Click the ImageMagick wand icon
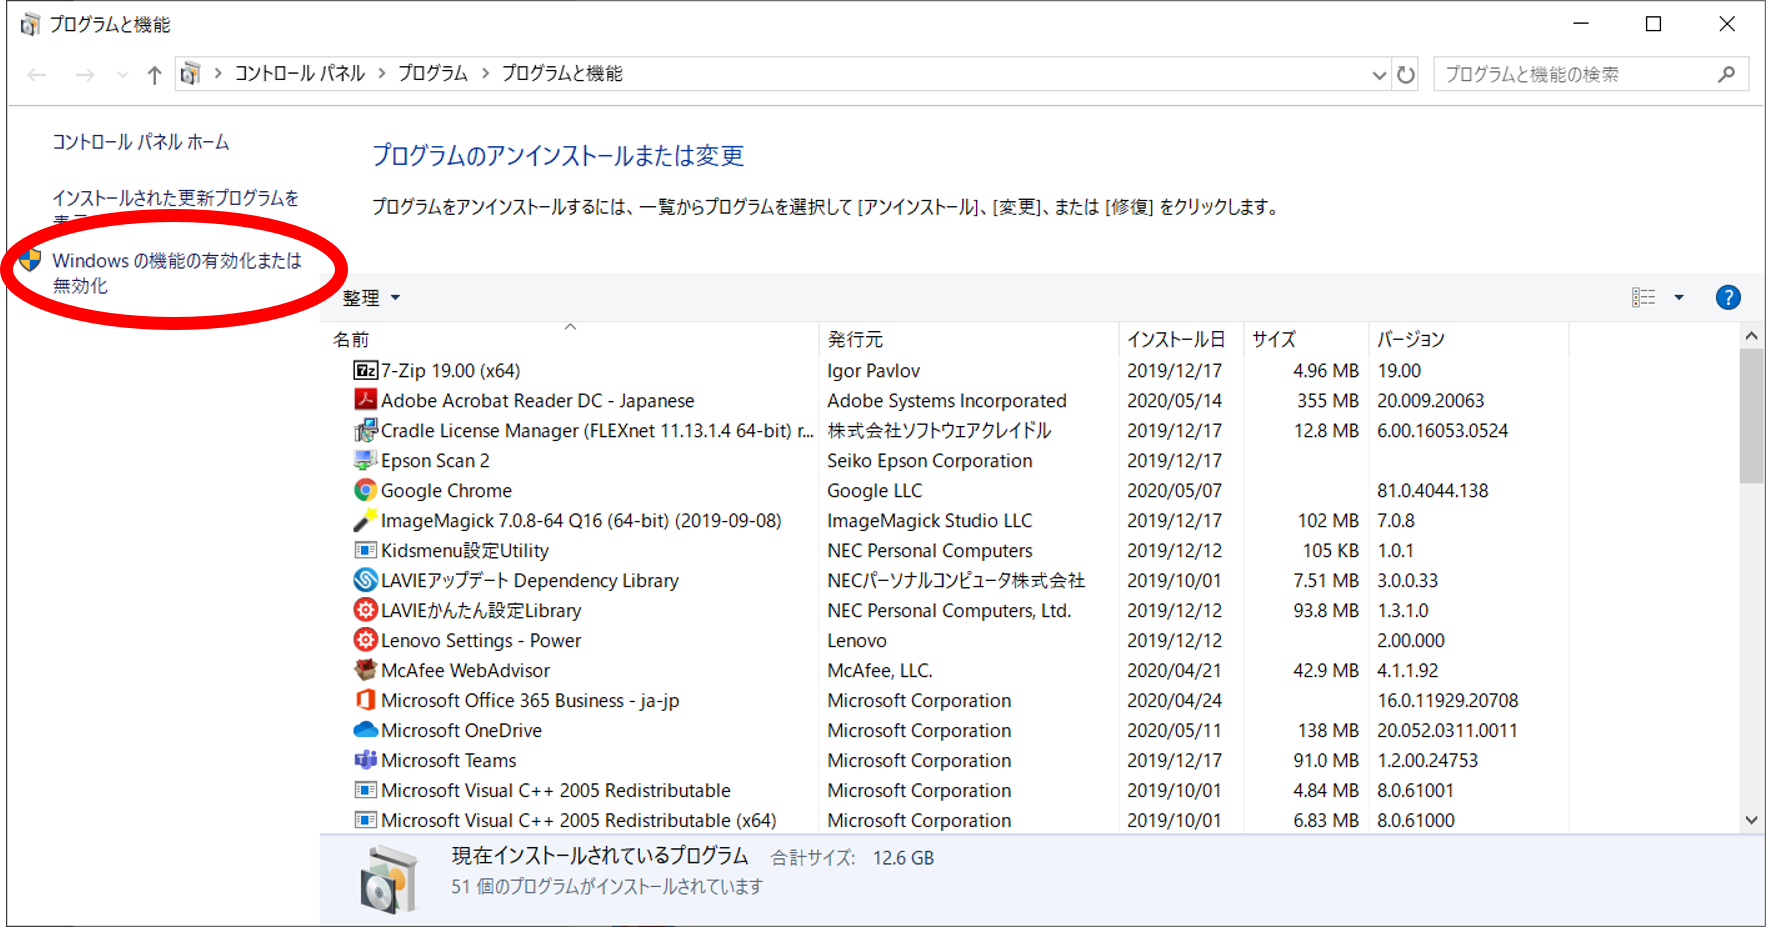 [365, 520]
